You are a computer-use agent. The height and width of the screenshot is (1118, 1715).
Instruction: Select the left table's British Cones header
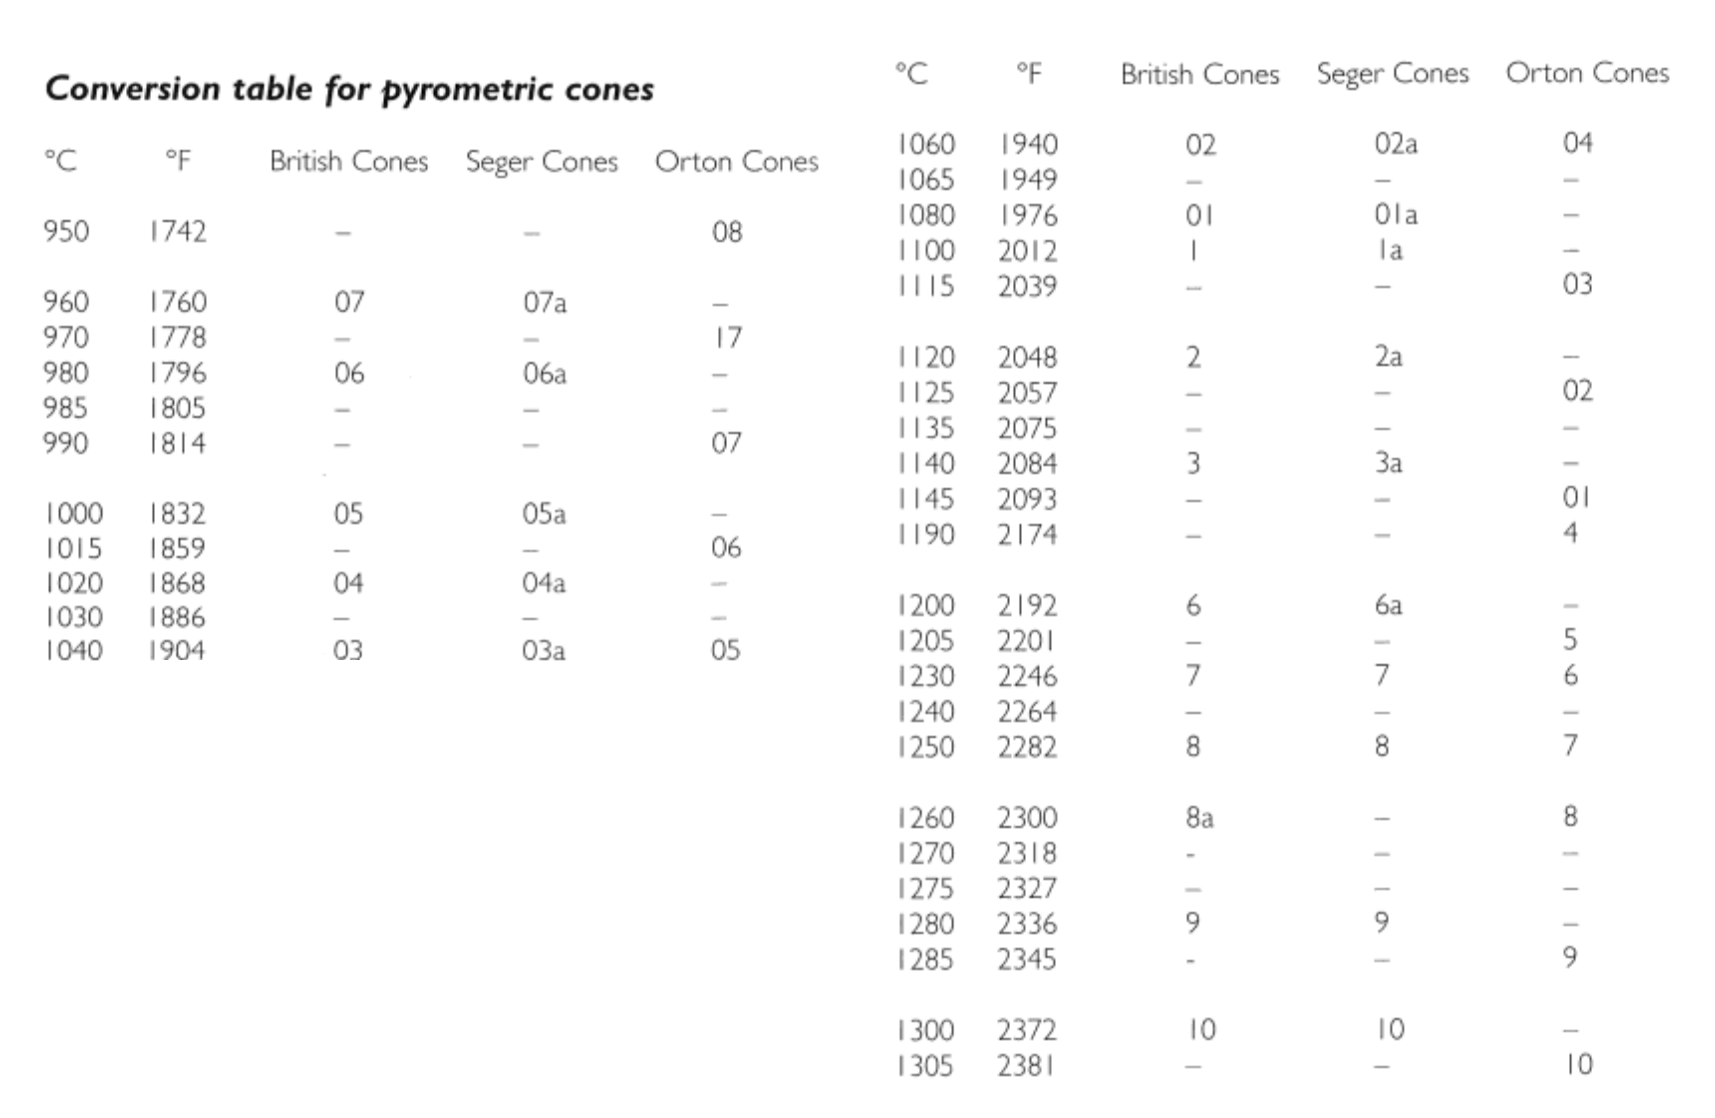[348, 161]
